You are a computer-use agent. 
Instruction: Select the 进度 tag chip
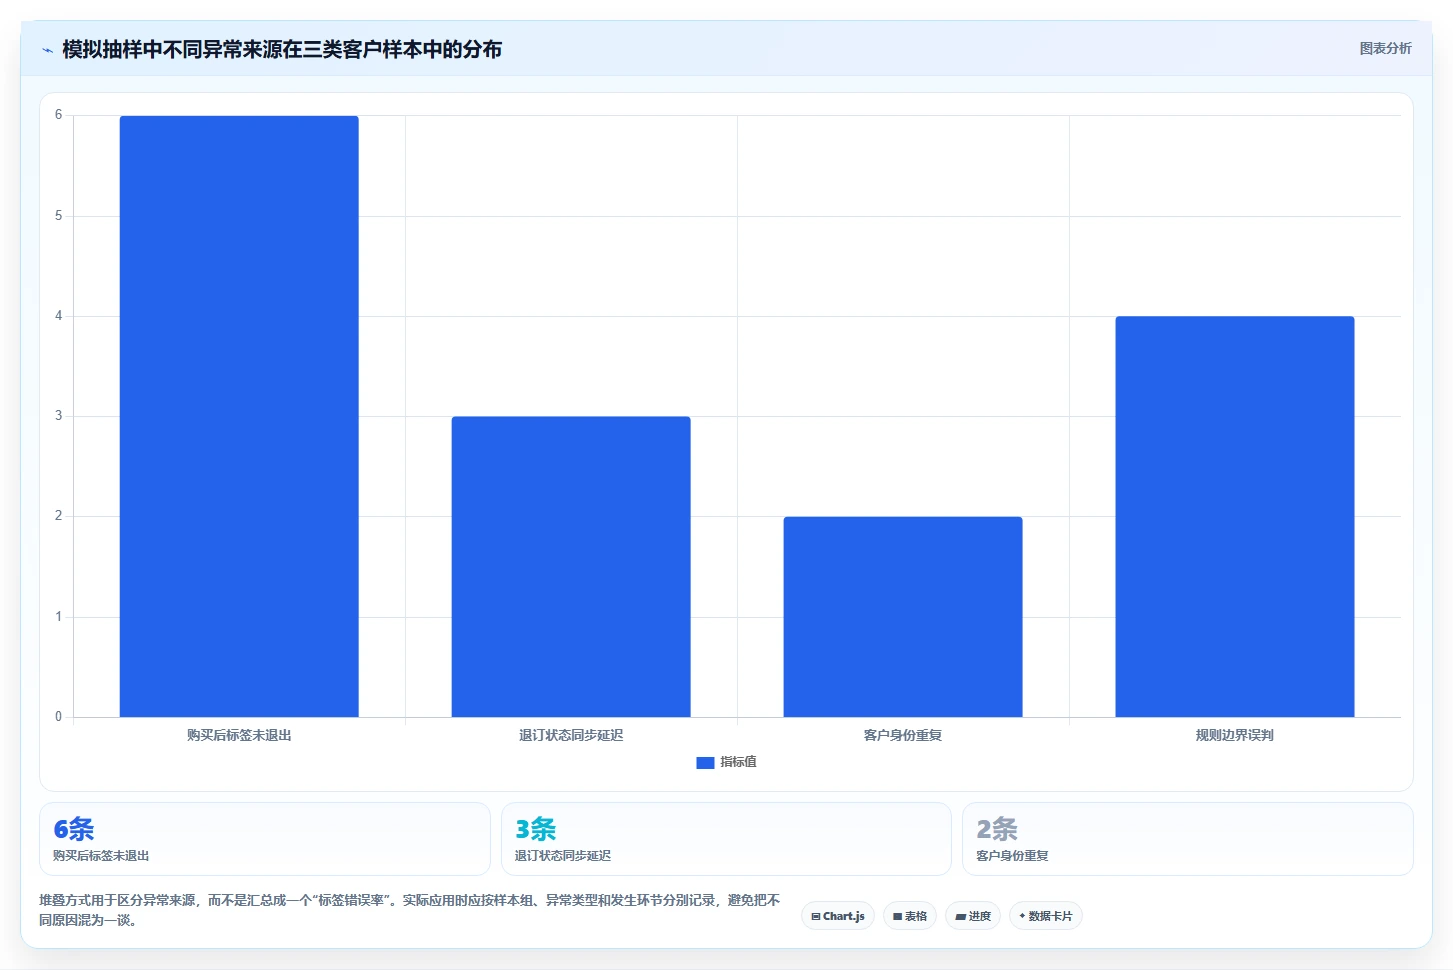973,916
